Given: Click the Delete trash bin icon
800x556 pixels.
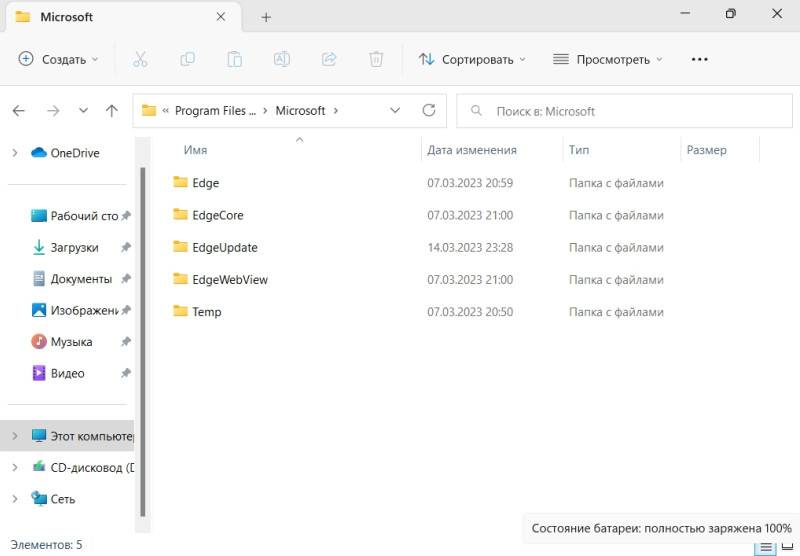Looking at the screenshot, I should pyautogui.click(x=376, y=59).
